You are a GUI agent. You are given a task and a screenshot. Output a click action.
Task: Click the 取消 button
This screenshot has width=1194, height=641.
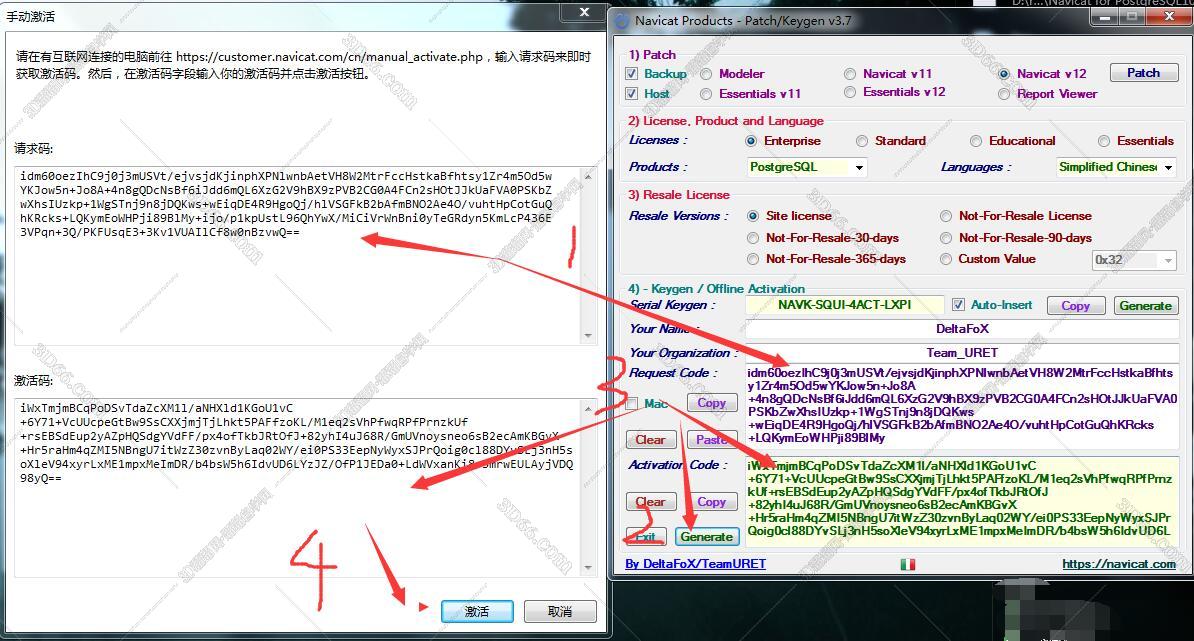click(560, 611)
